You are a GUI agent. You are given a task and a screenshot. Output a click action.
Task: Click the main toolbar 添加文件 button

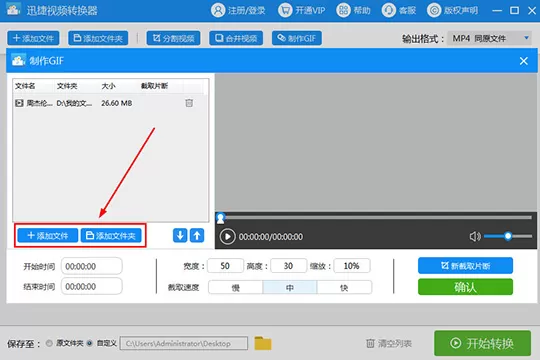(x=33, y=38)
